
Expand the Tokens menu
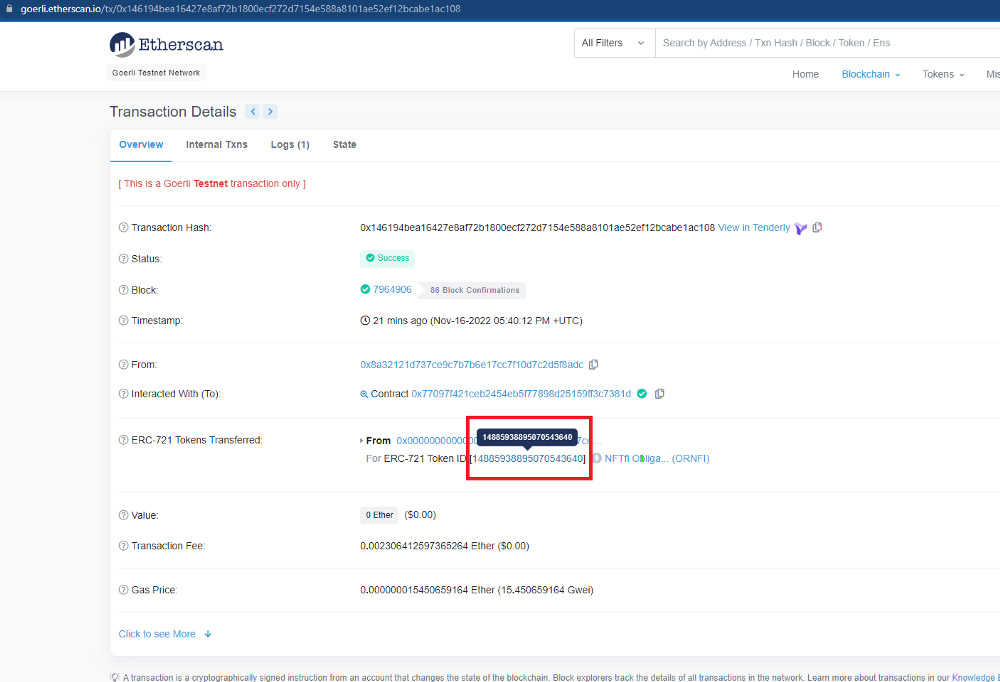coord(943,74)
